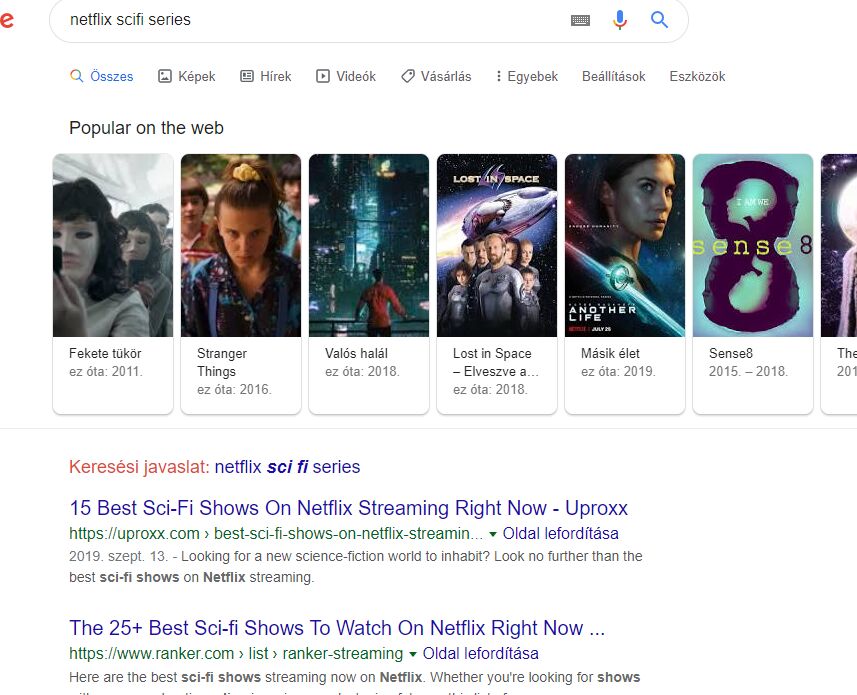
Task: Click the Videók play icon
Action: 322,76
